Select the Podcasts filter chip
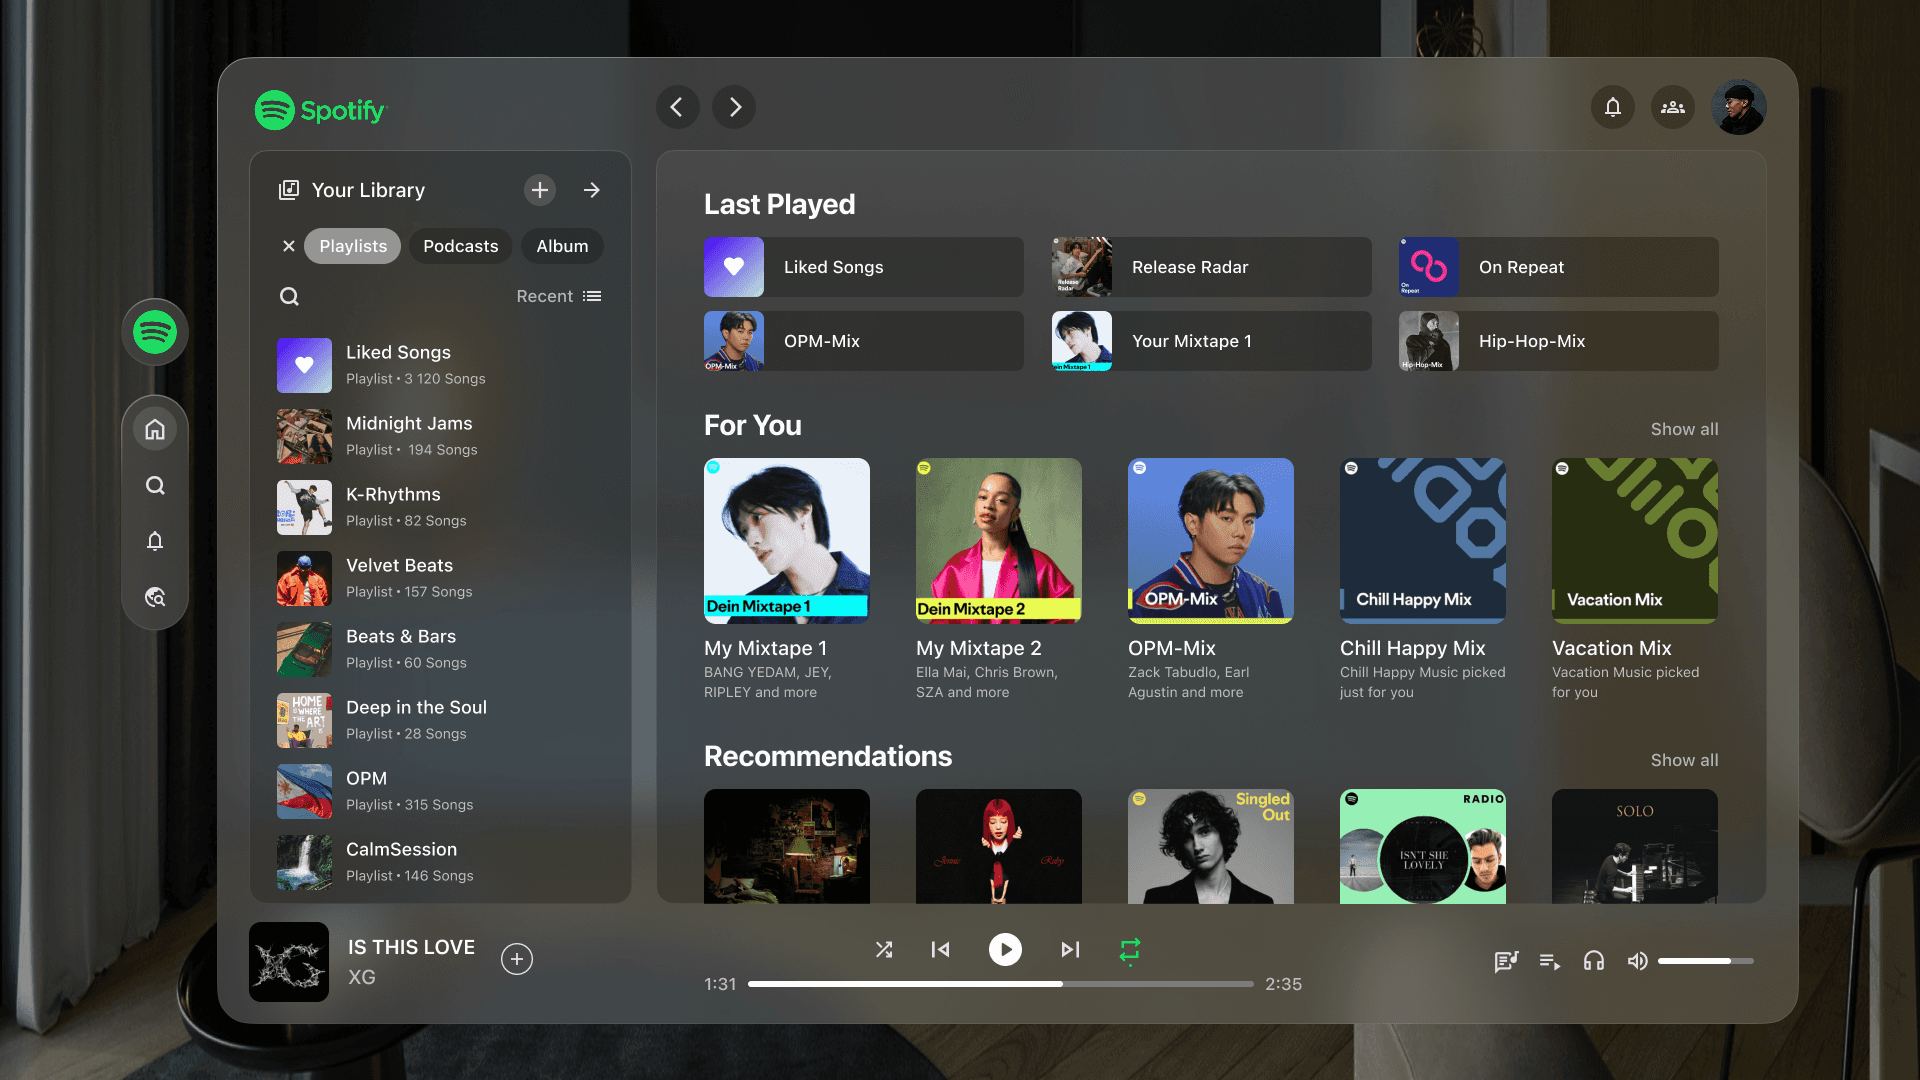Screen dimensions: 1920x1080 pyautogui.click(x=461, y=246)
